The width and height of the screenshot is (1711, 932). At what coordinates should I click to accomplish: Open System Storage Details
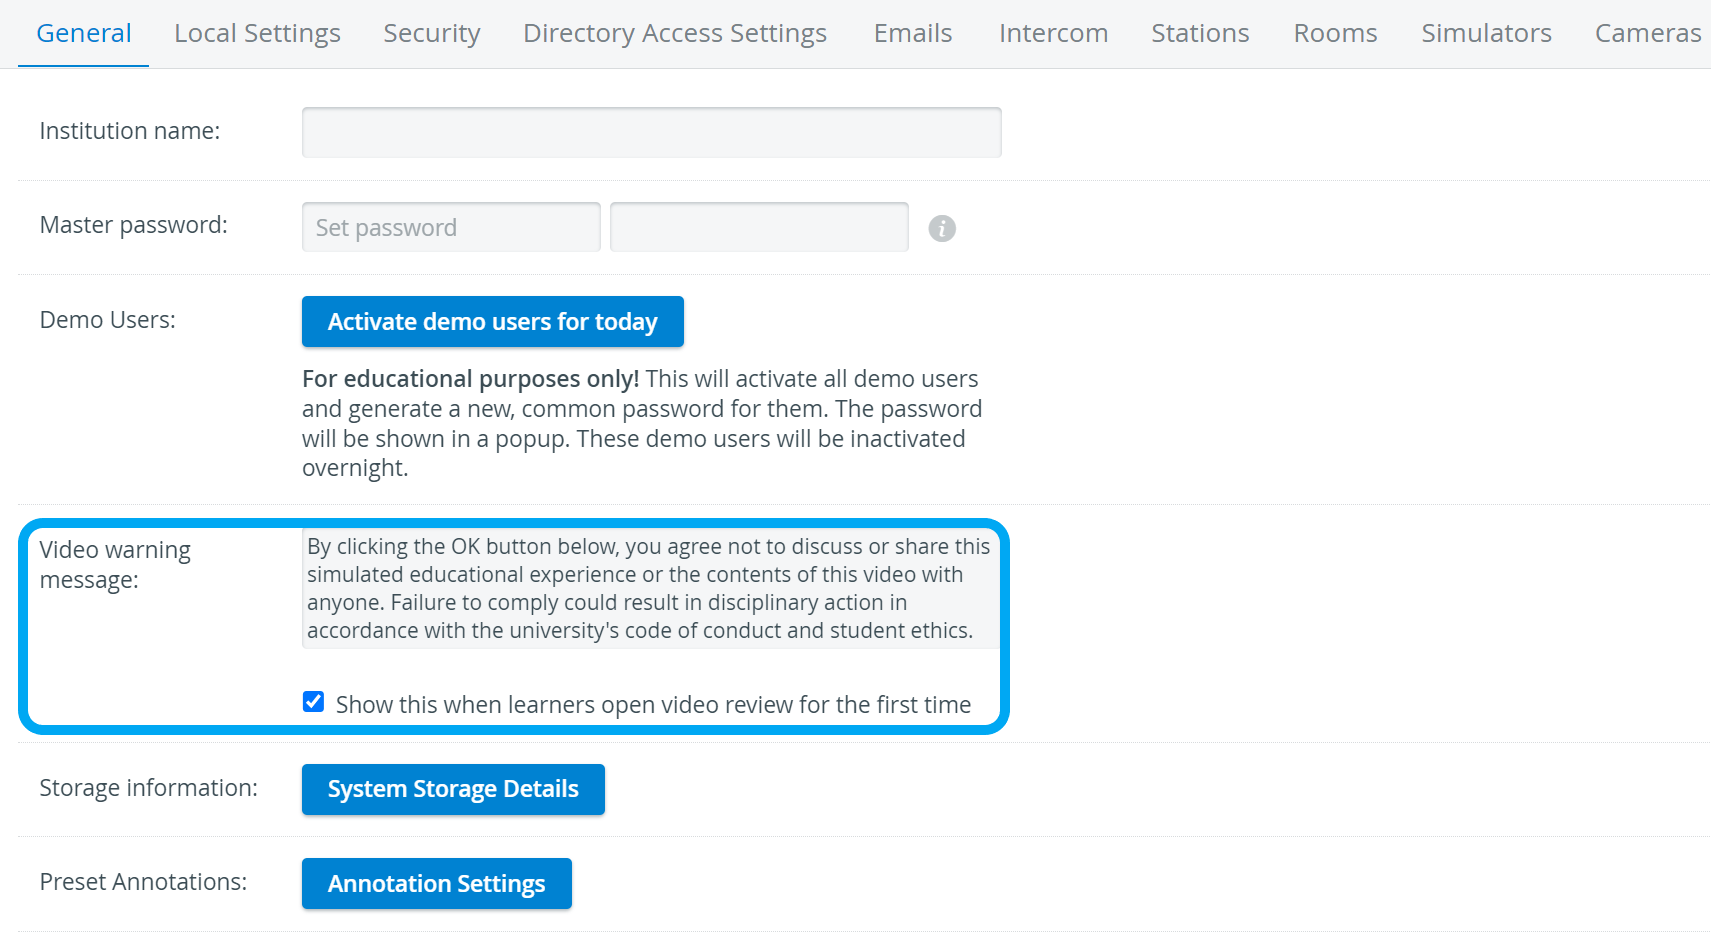coord(453,789)
